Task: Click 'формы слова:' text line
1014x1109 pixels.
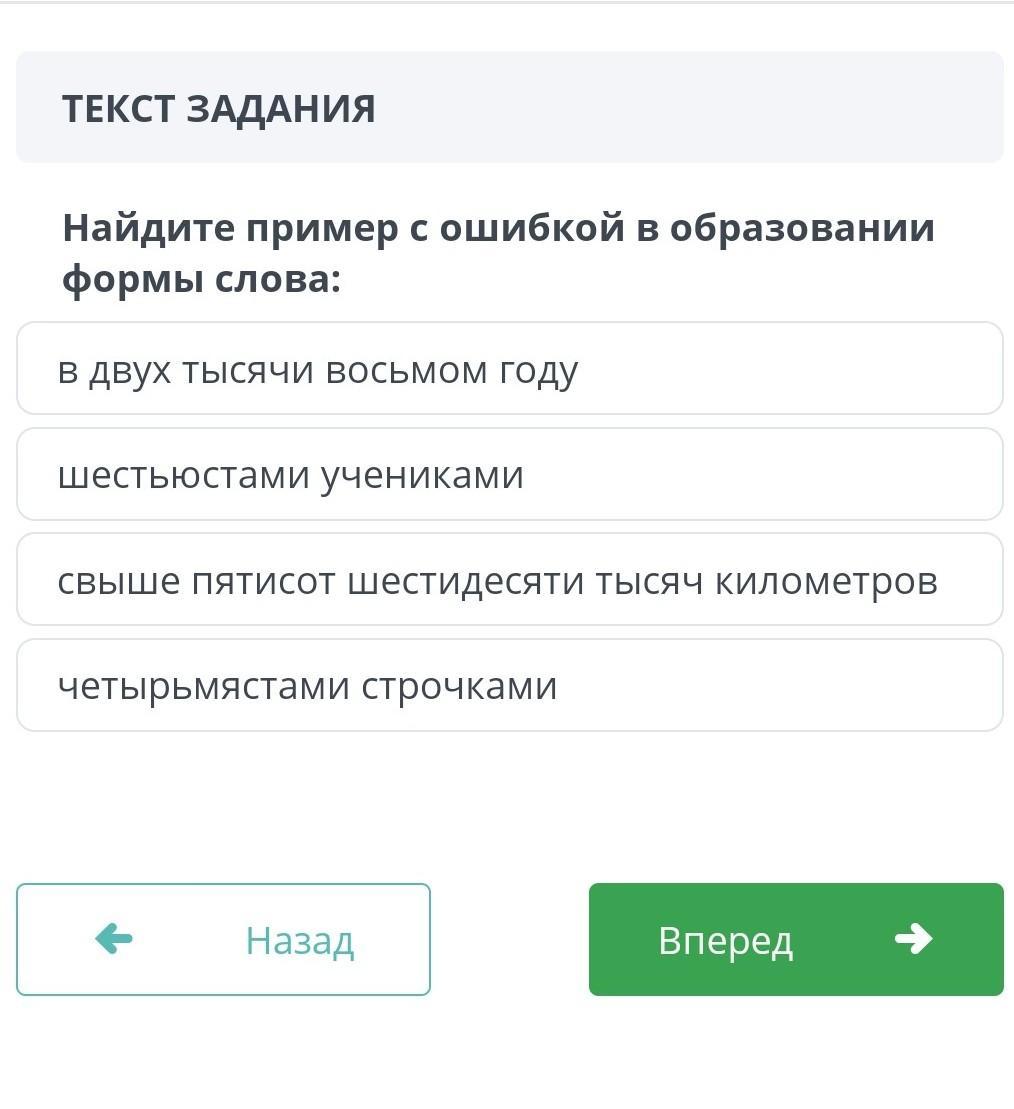Action: [x=201, y=280]
